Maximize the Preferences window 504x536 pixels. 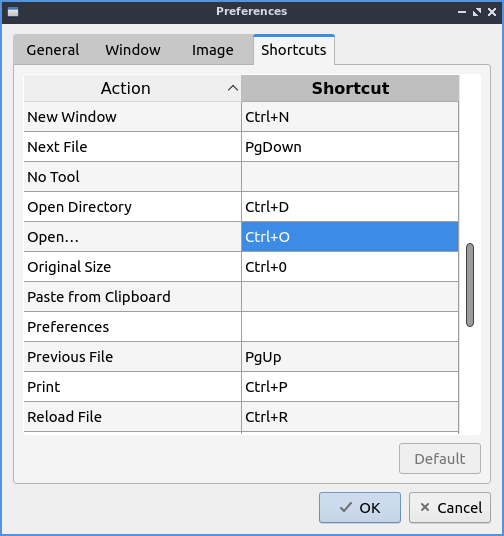click(477, 12)
